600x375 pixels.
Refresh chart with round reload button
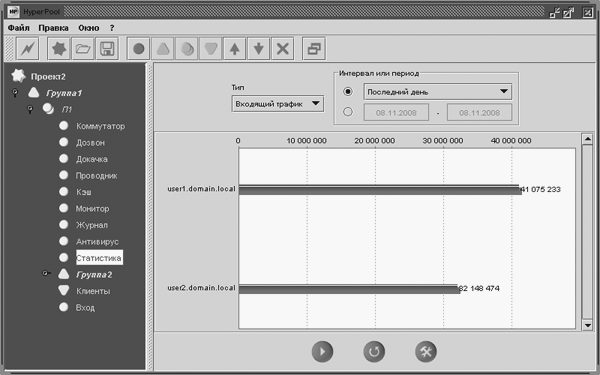374,351
